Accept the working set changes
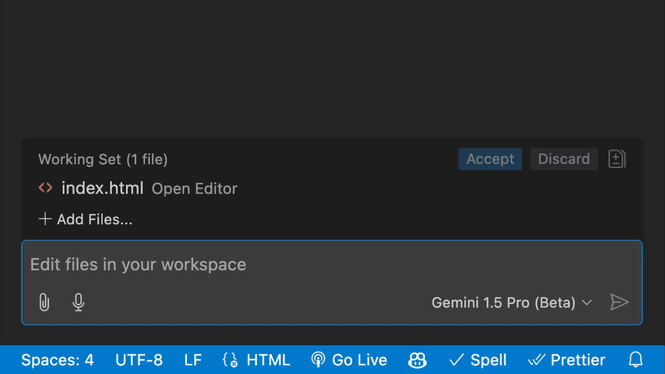This screenshot has width=665, height=374. pos(490,159)
